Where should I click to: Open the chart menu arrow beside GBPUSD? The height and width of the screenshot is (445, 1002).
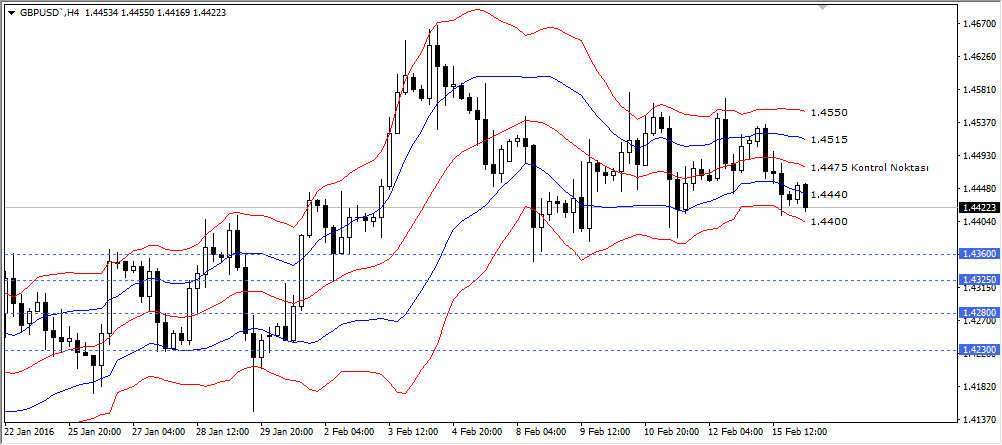click(12, 12)
